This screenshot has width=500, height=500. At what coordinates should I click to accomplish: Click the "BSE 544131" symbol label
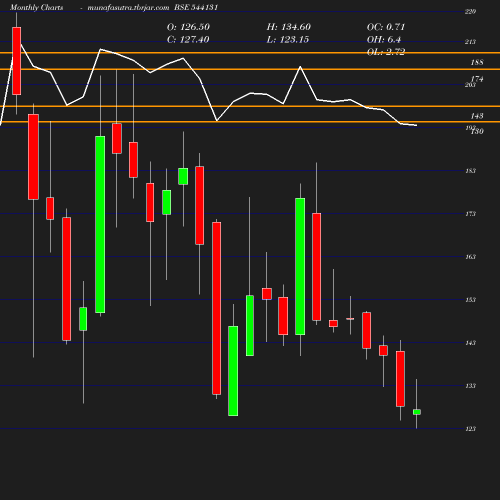pyautogui.click(x=196, y=7)
